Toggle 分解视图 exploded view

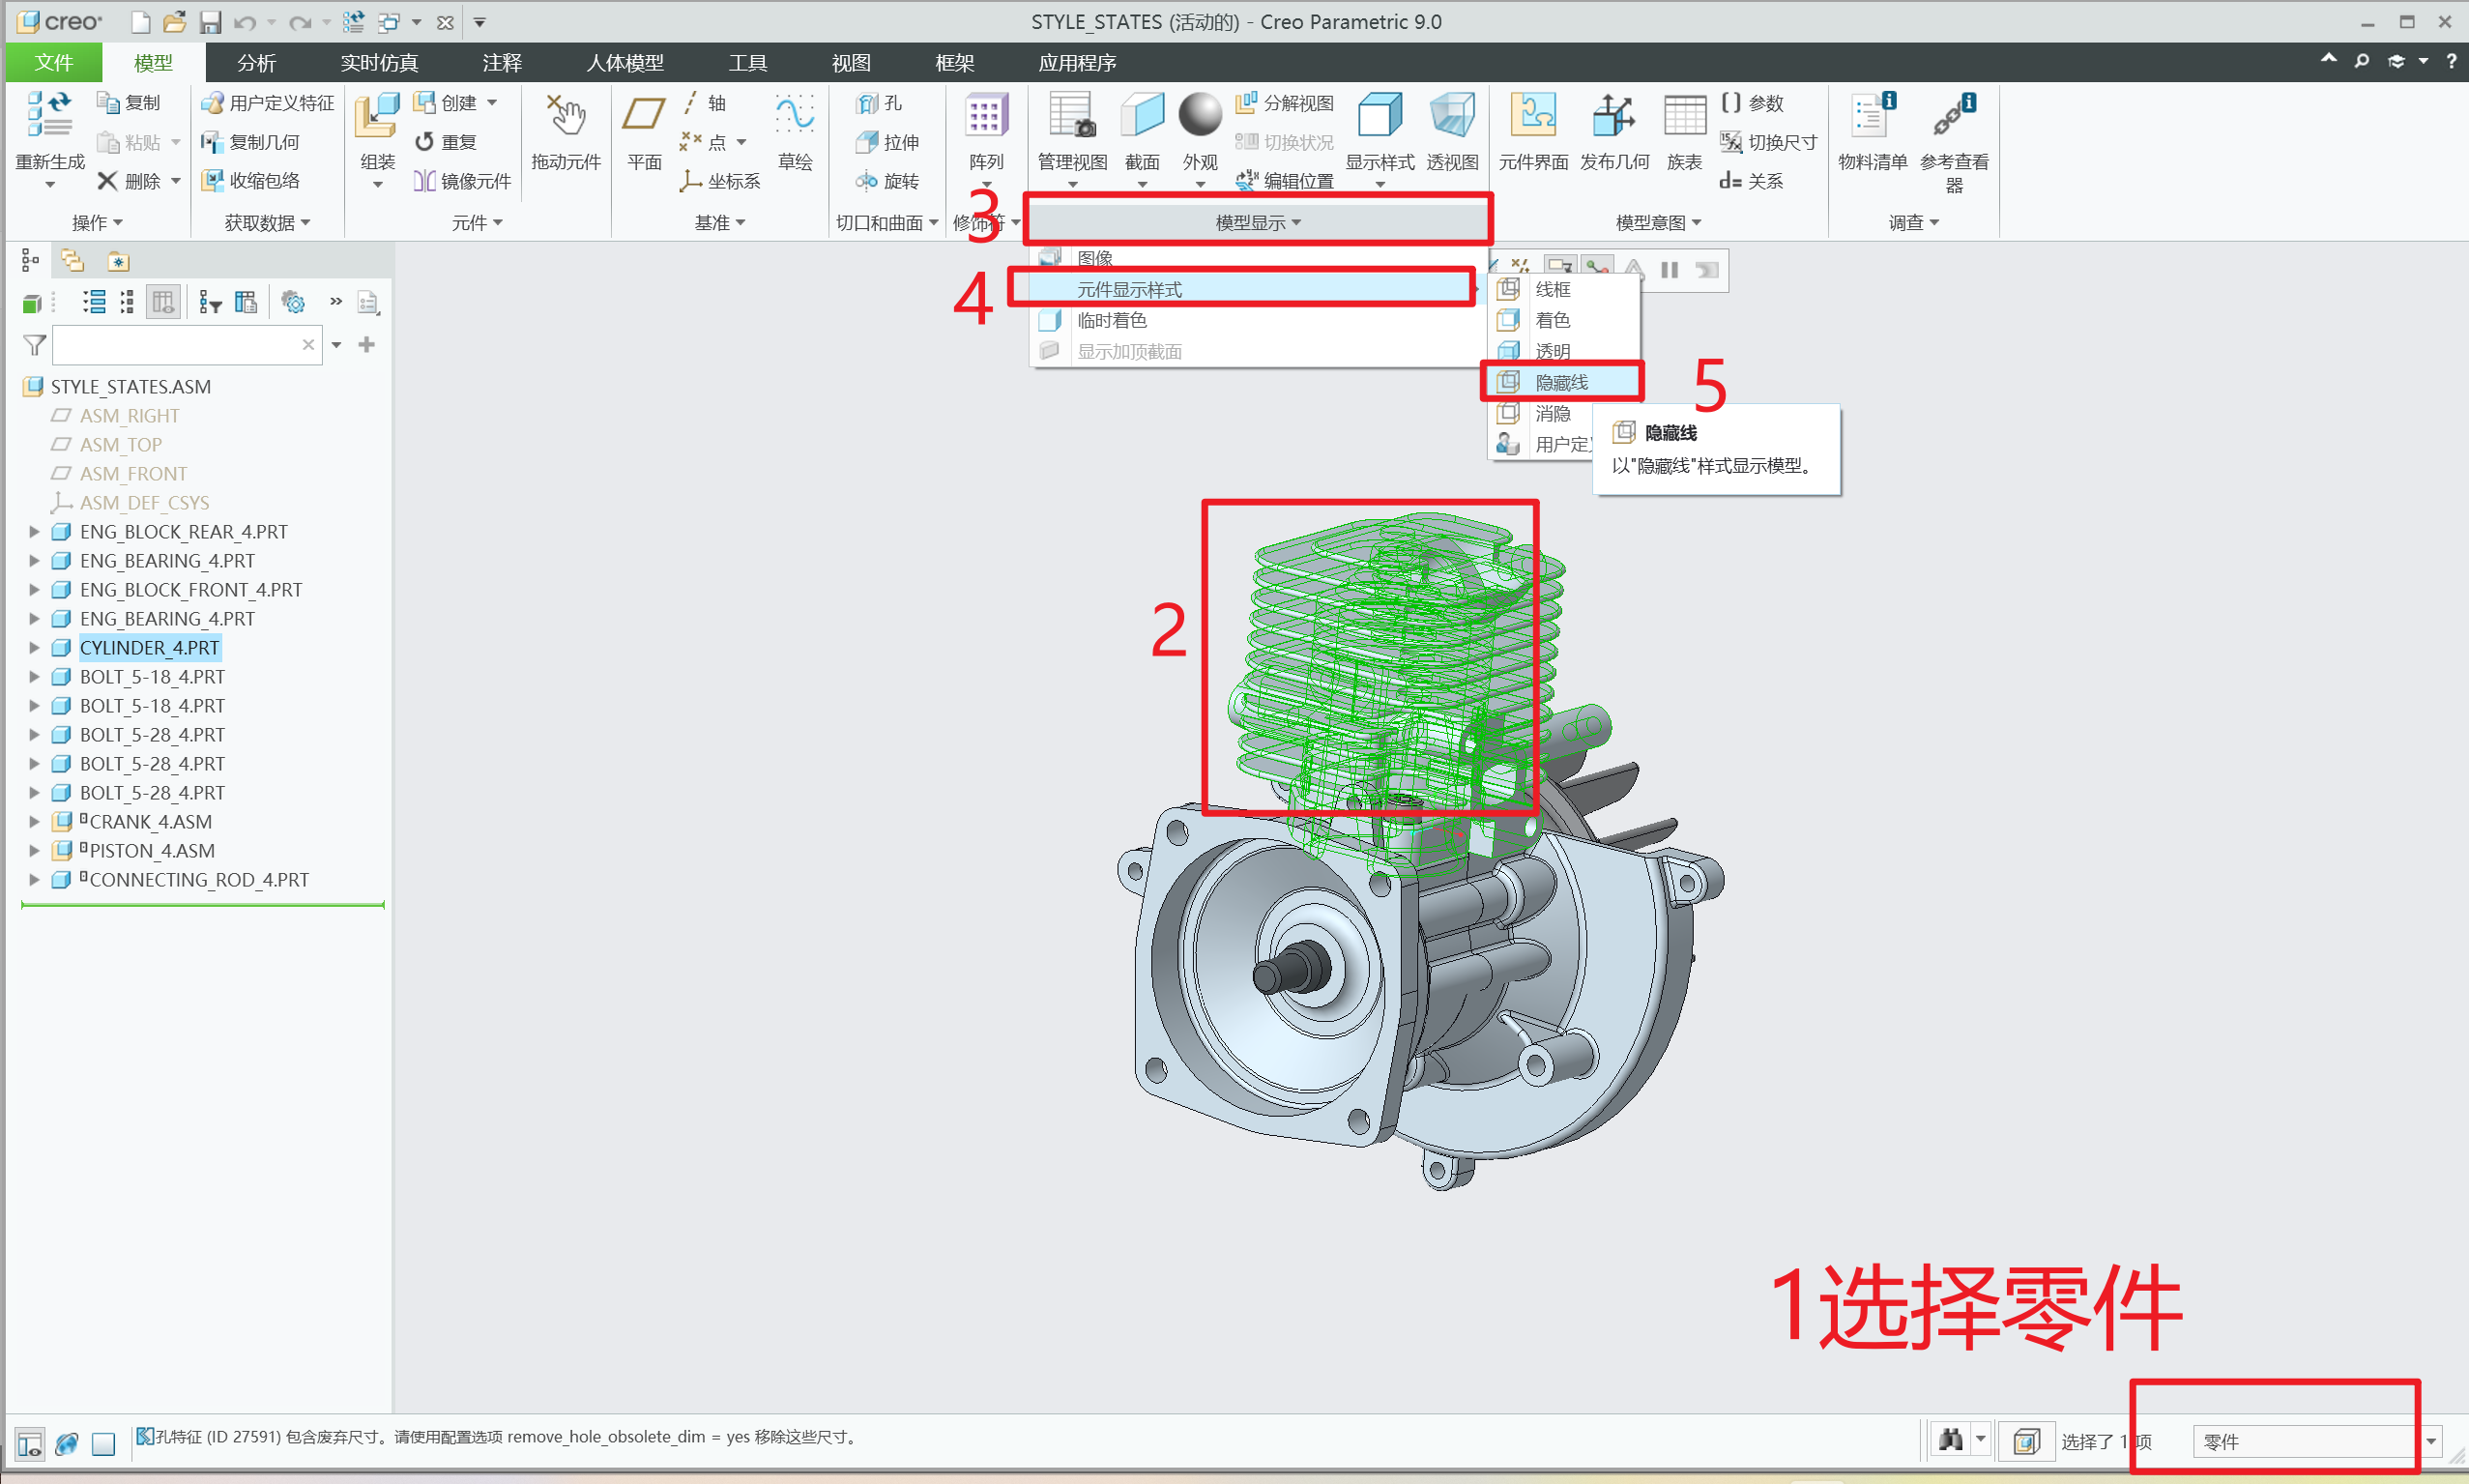tap(1286, 103)
